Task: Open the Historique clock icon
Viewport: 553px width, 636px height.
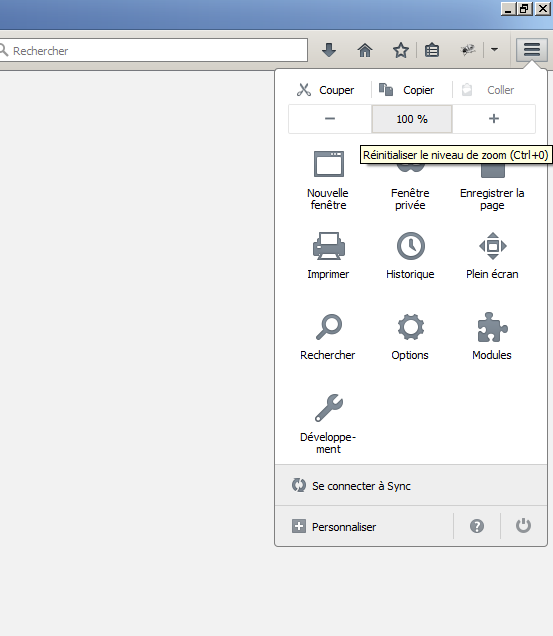Action: click(x=410, y=256)
